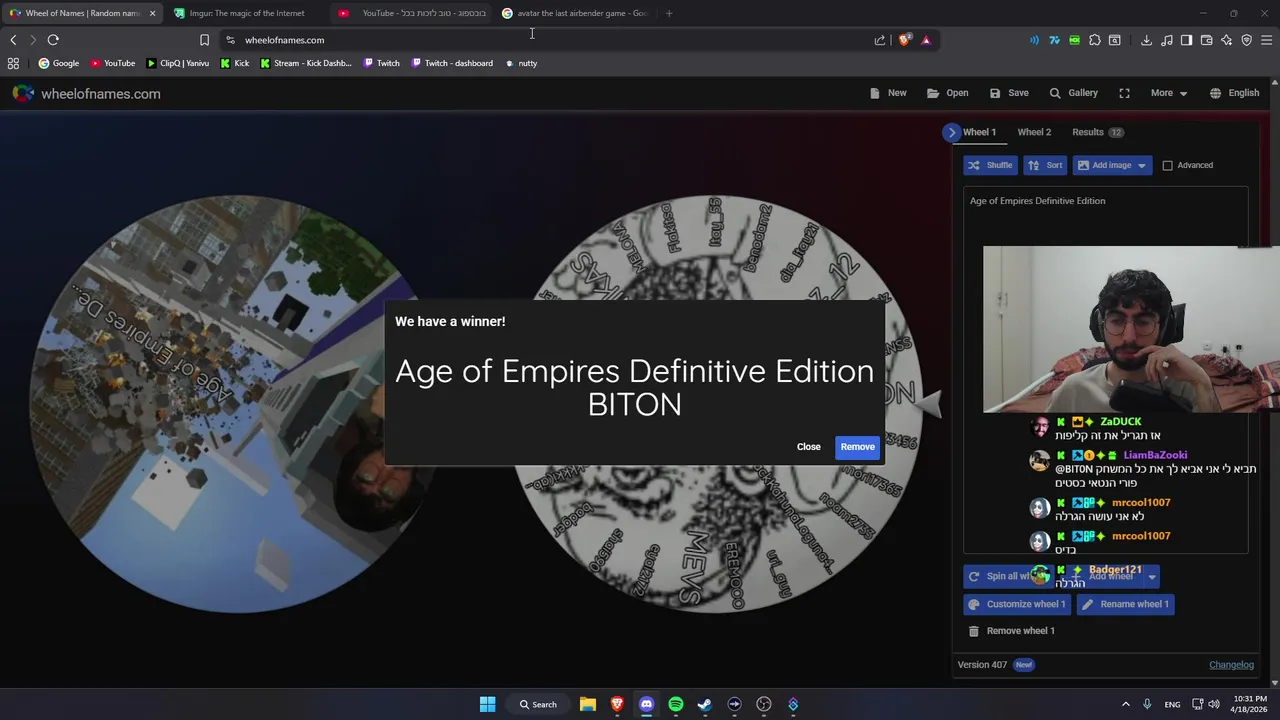Open Brave VPN shield icon
Screen dimensions: 1280x720
[1246, 40]
